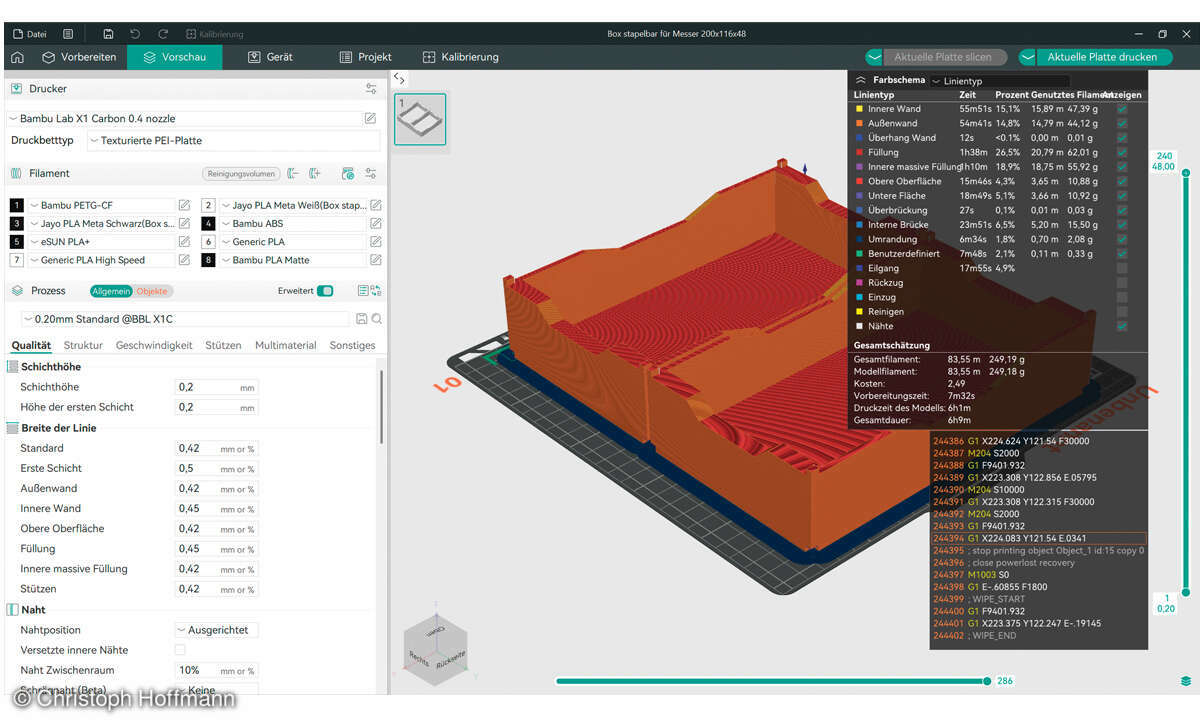Click the filament 1 black color swatch
This screenshot has height=720, width=1200.
(x=16, y=205)
